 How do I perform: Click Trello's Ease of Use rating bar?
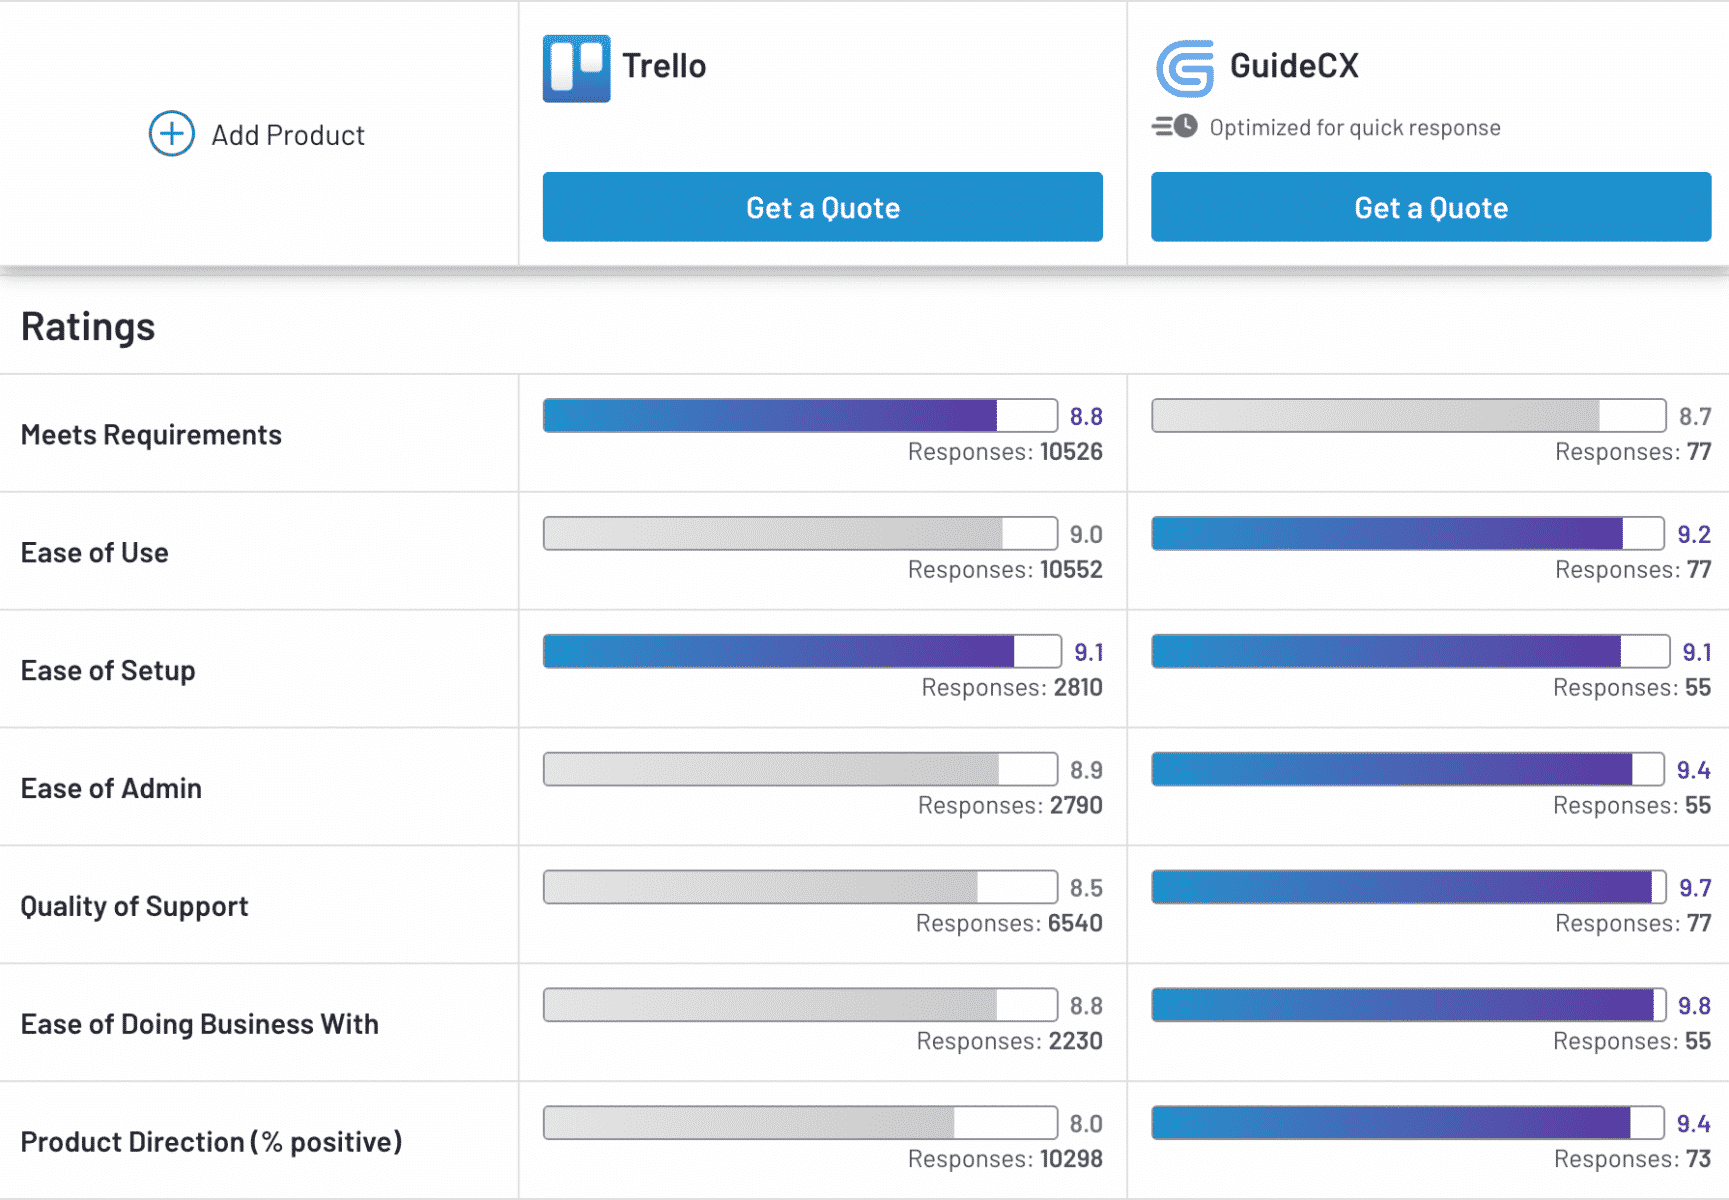800,533
